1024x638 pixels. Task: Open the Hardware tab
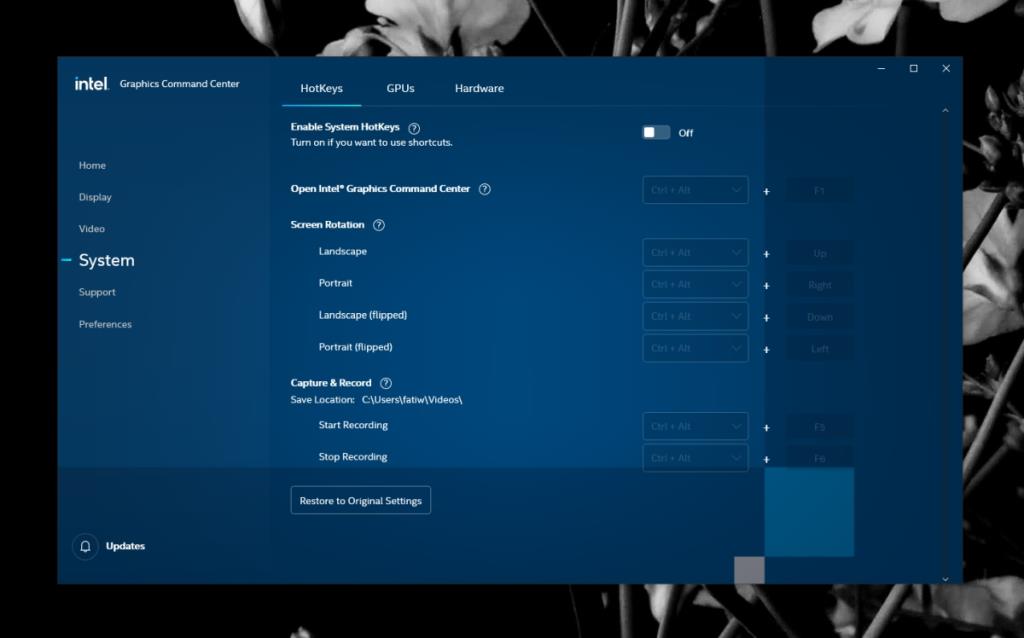[479, 88]
